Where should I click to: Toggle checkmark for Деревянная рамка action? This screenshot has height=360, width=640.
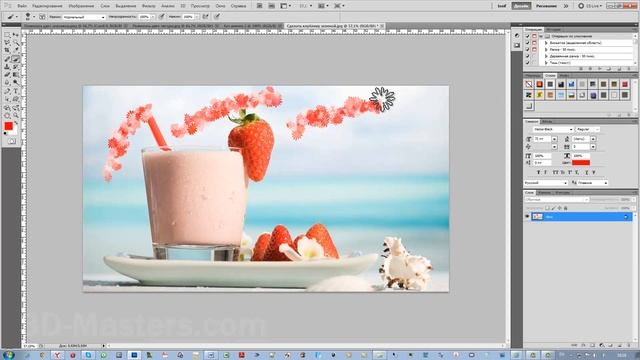527,56
